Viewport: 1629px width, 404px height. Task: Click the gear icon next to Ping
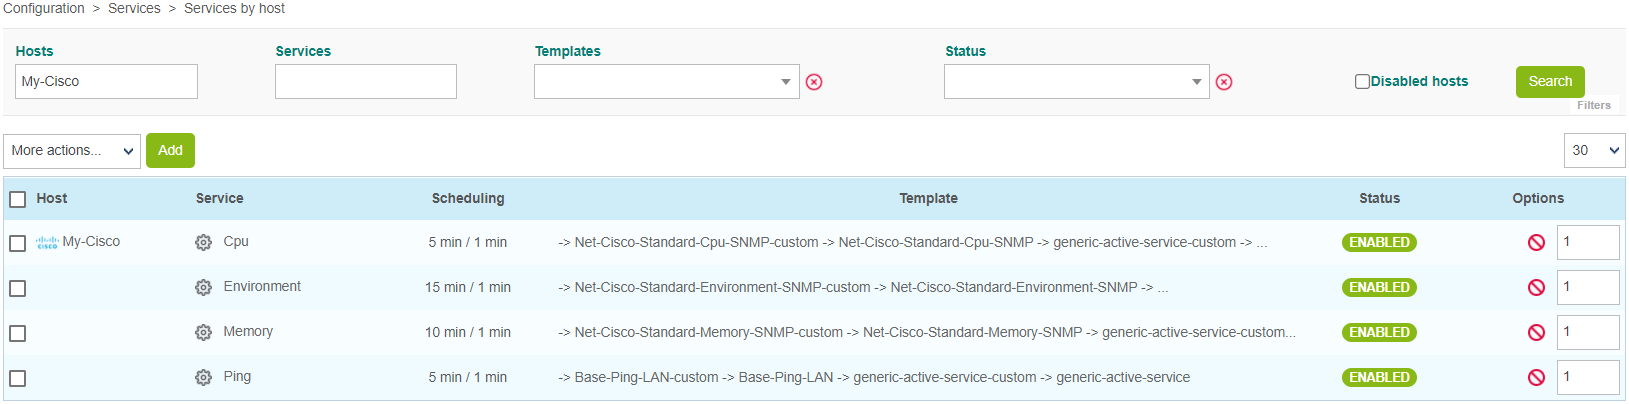pos(203,378)
